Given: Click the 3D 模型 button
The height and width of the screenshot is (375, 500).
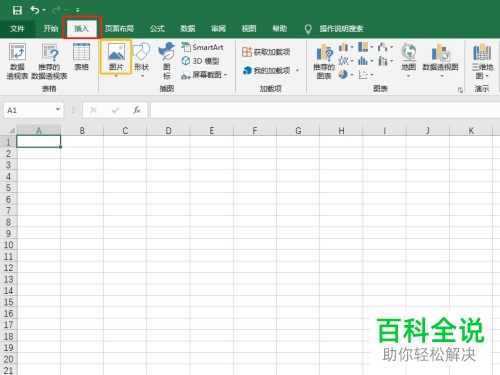Looking at the screenshot, I should point(200,61).
